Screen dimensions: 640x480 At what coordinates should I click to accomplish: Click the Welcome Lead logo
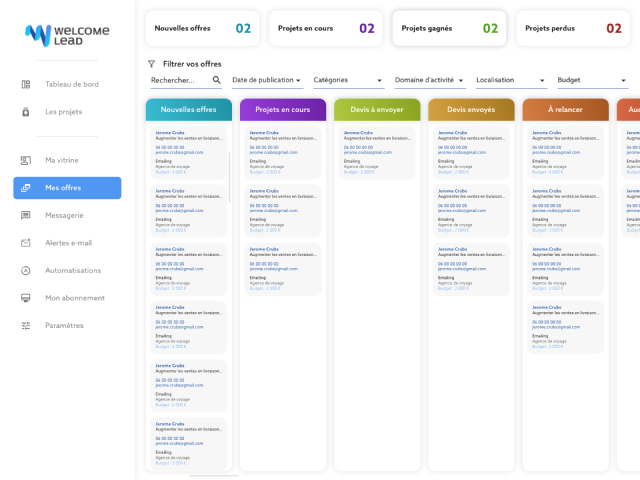(x=67, y=36)
